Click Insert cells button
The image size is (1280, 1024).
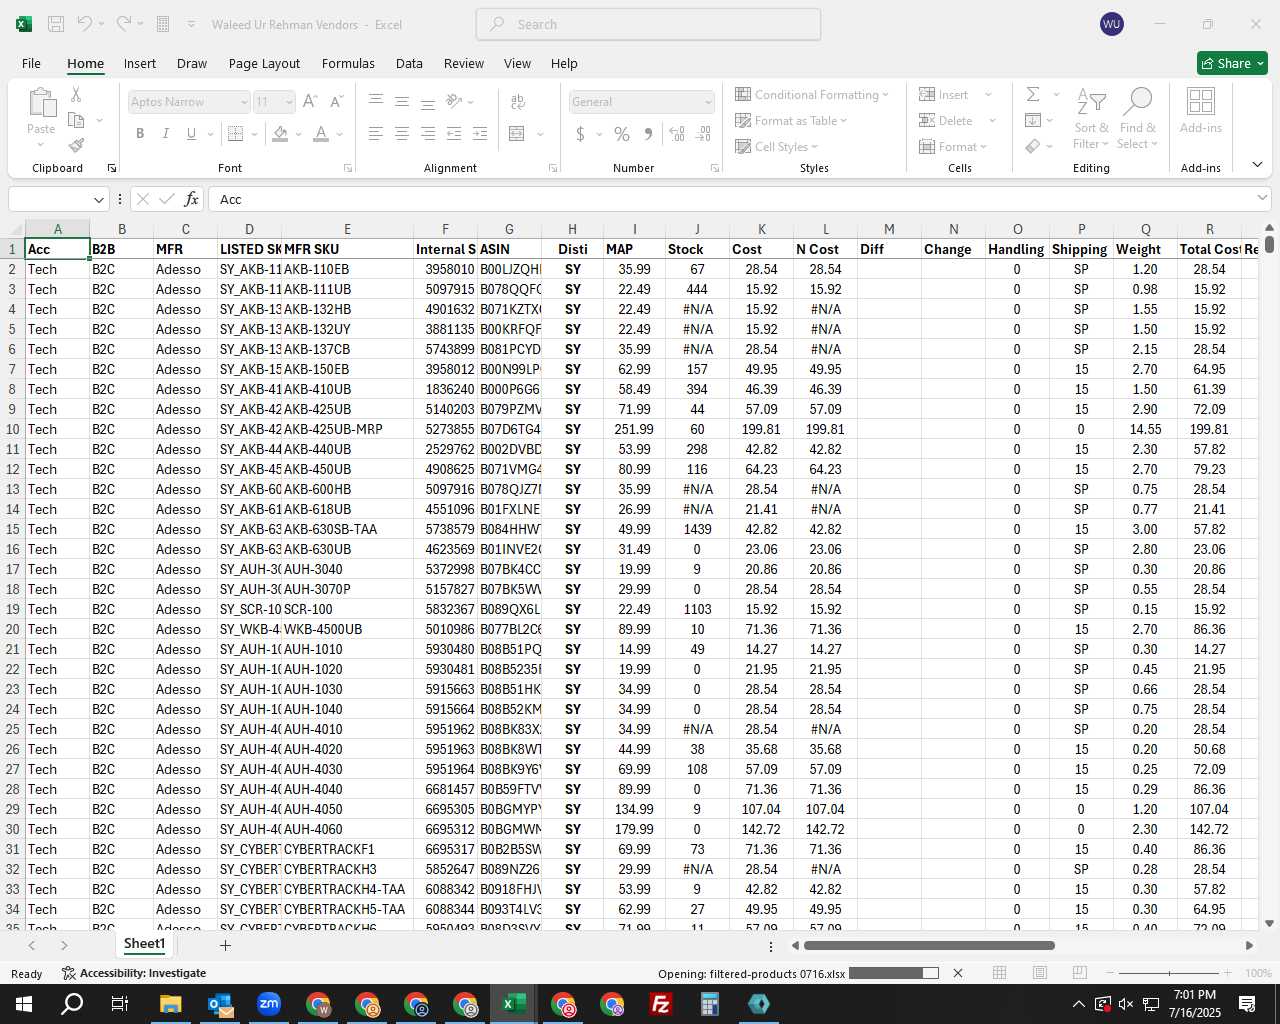944,94
